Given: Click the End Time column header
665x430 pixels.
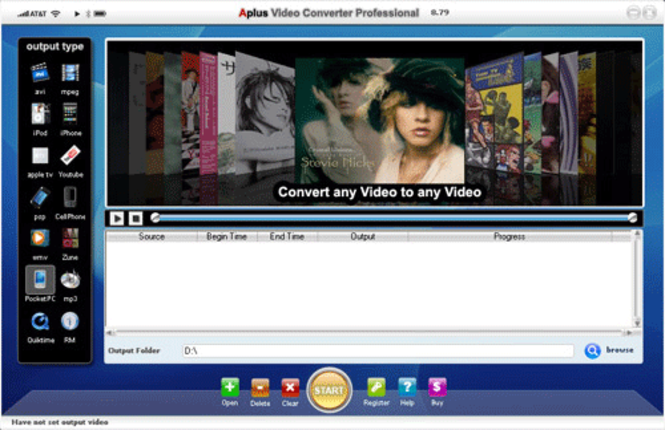Looking at the screenshot, I should 287,237.
